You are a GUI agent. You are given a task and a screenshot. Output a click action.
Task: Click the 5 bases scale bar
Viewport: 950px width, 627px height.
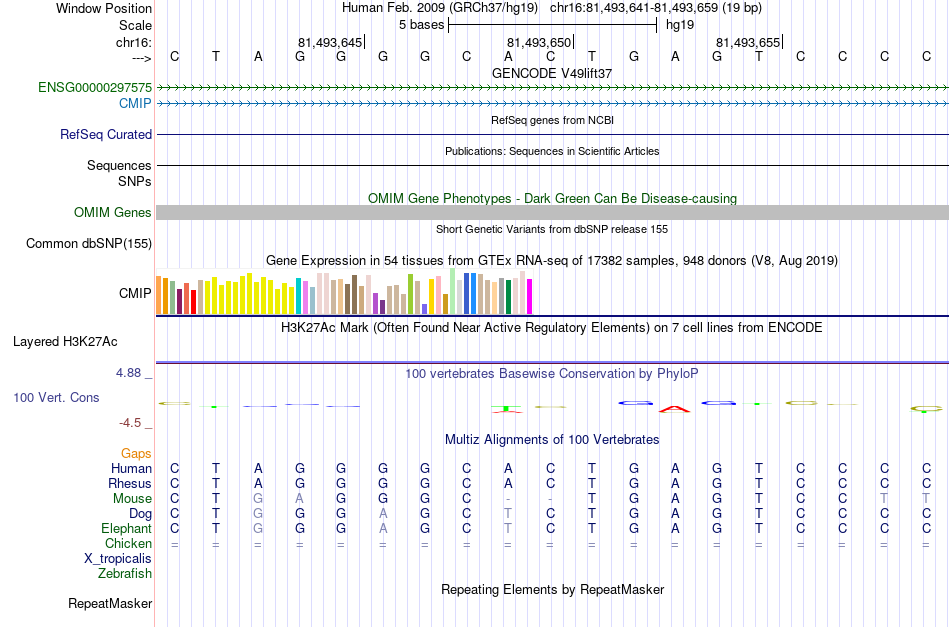553,25
